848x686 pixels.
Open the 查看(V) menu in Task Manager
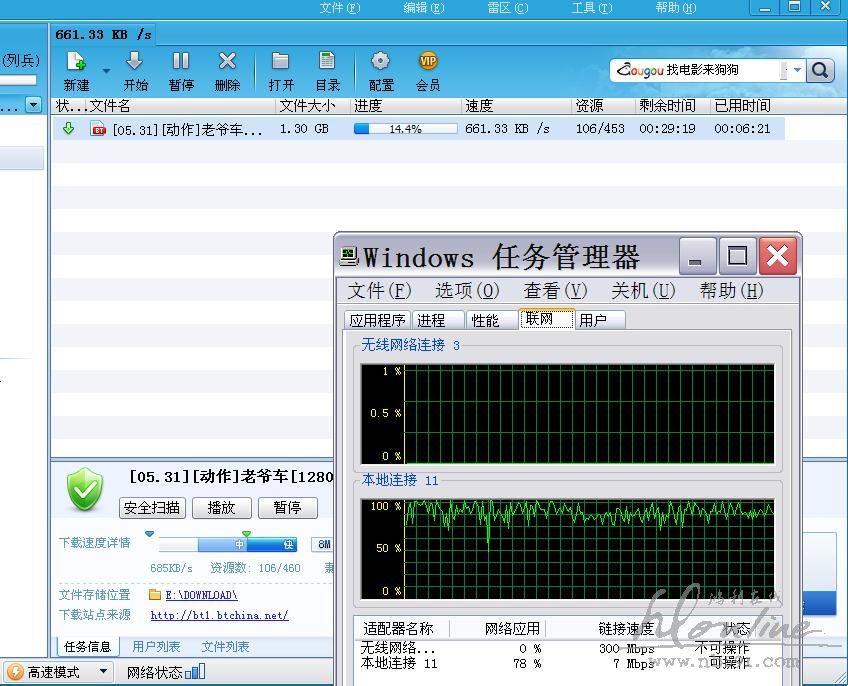[555, 290]
